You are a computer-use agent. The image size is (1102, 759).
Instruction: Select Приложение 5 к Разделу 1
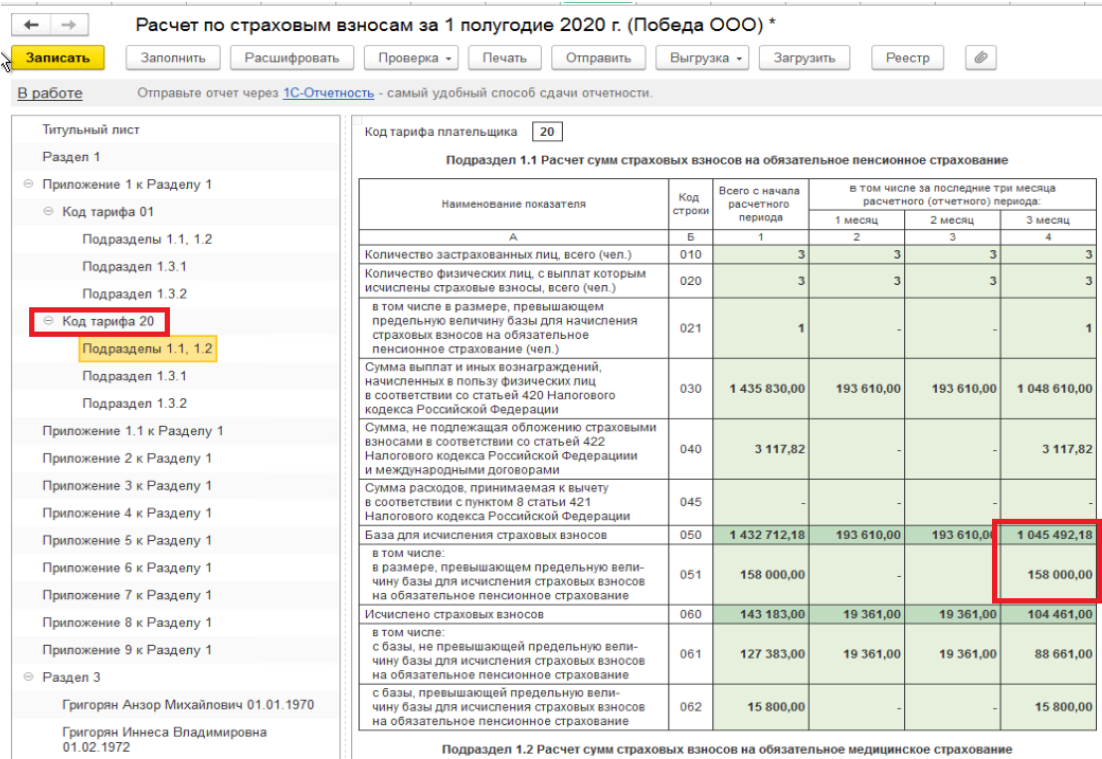tap(127, 540)
